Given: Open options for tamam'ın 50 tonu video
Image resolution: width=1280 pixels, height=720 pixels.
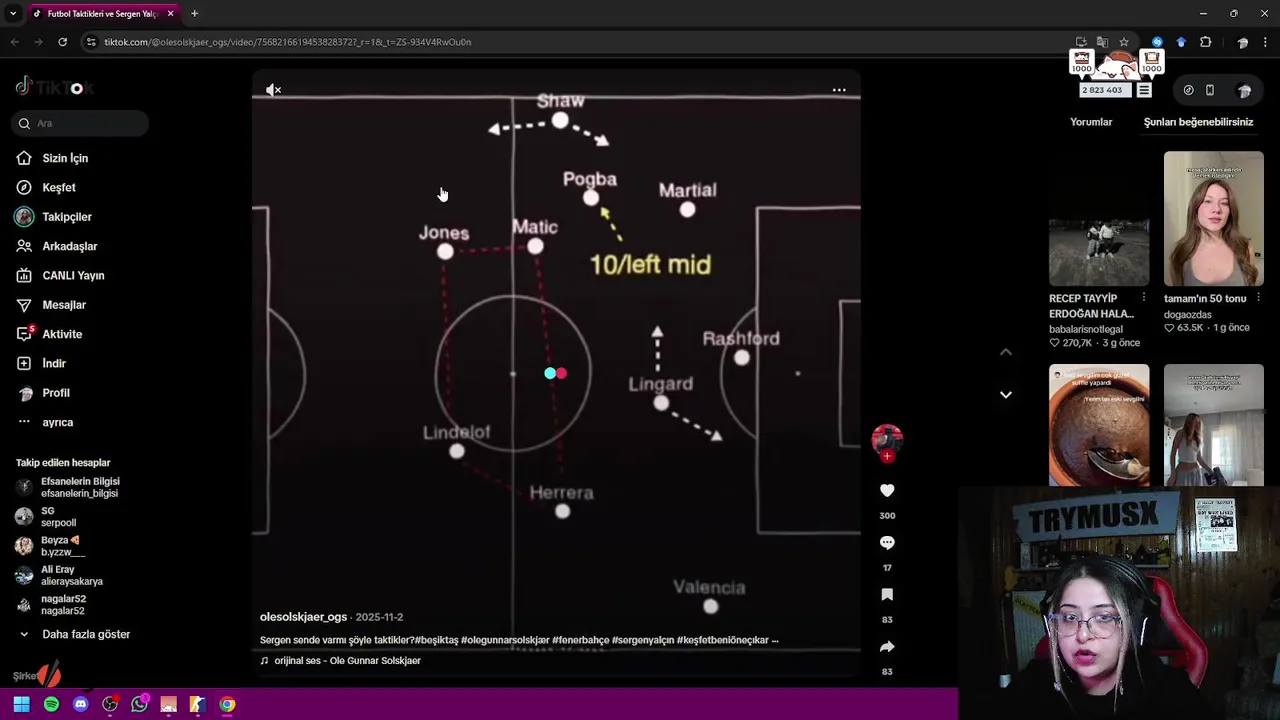Looking at the screenshot, I should tap(1258, 298).
